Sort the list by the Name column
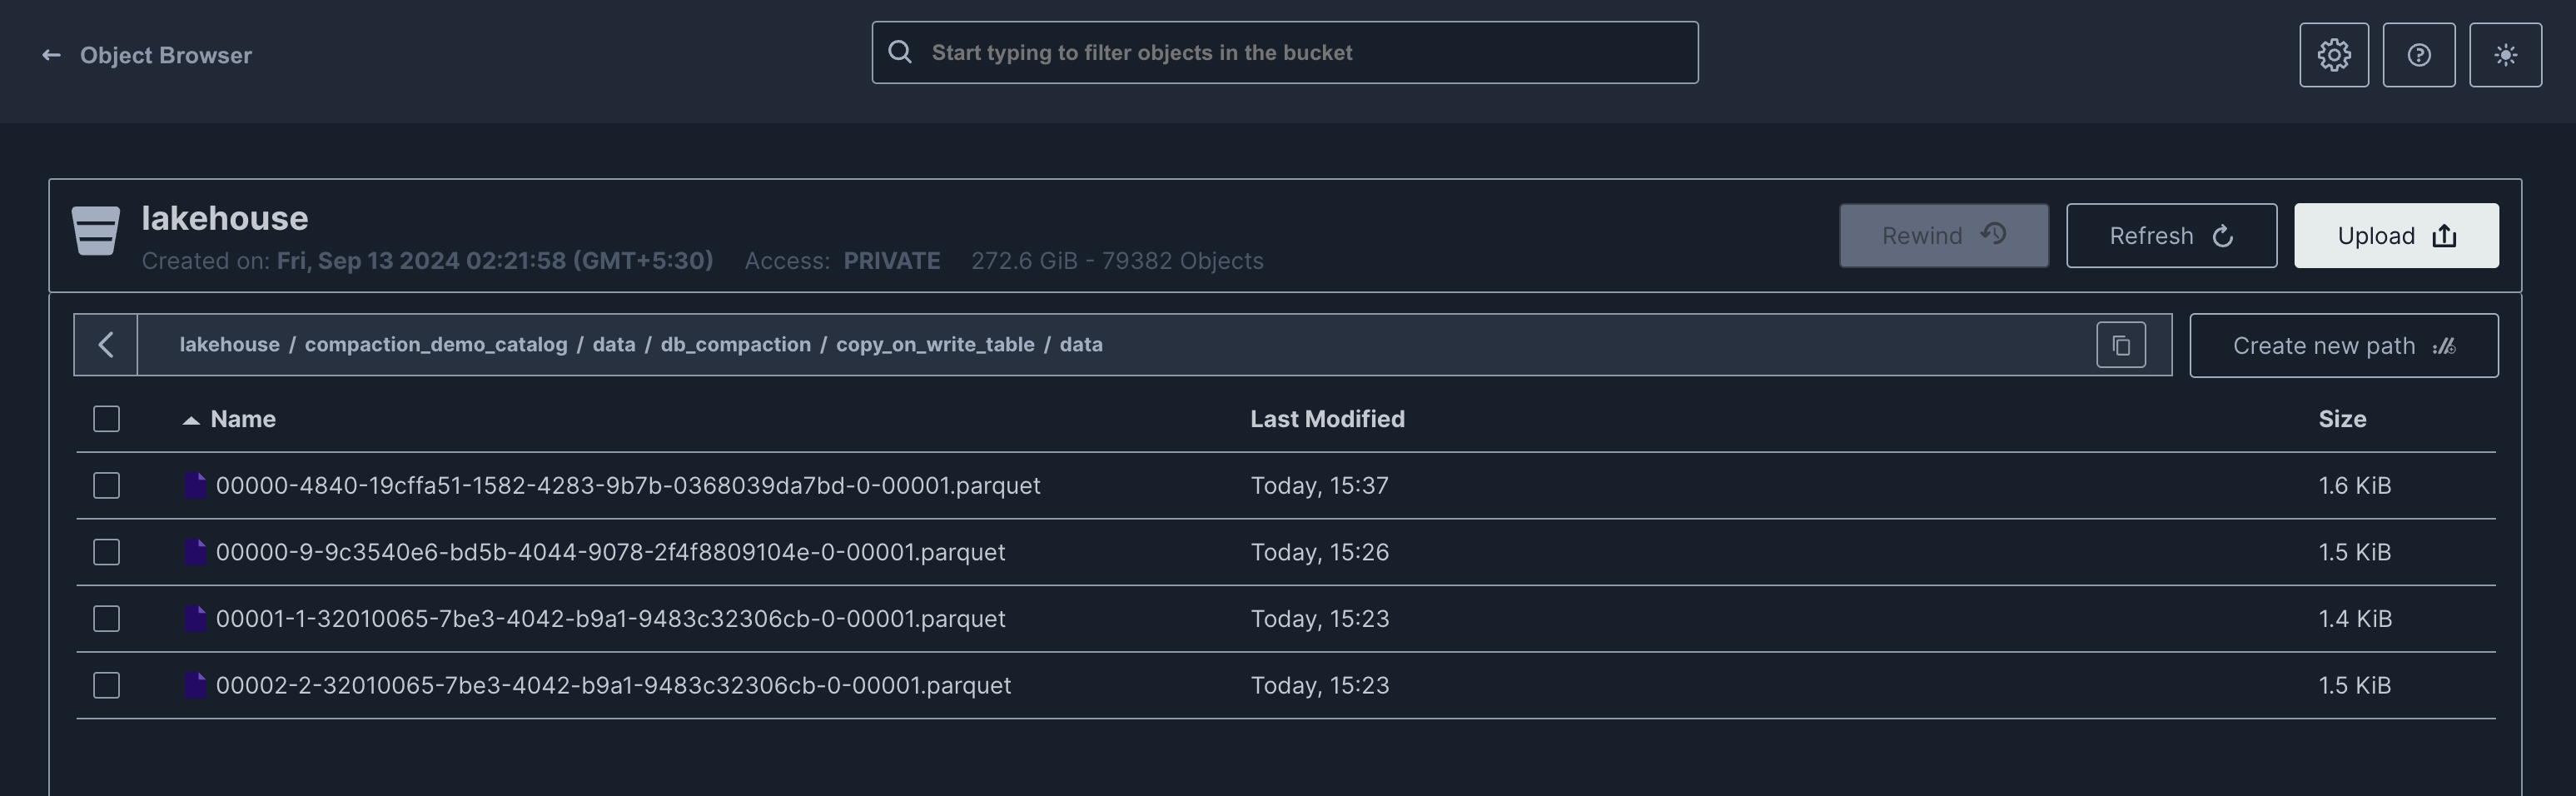The width and height of the screenshot is (2576, 796). [243, 419]
